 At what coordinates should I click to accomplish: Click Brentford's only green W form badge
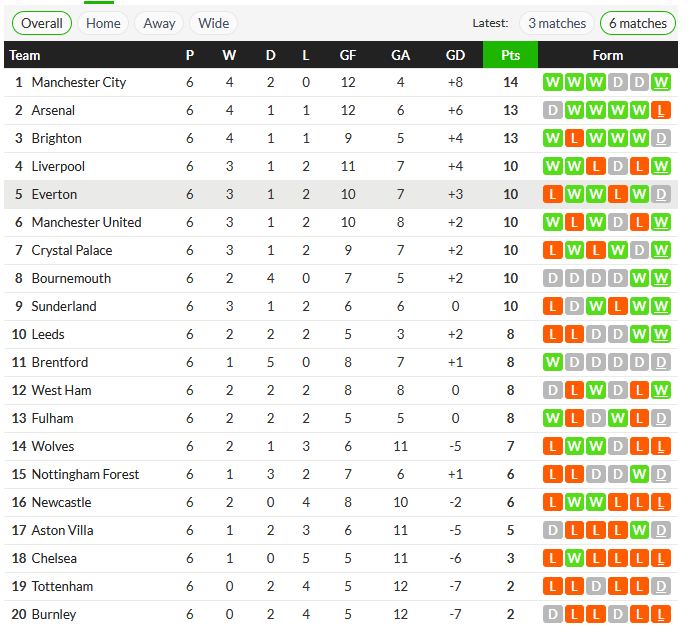[553, 362]
